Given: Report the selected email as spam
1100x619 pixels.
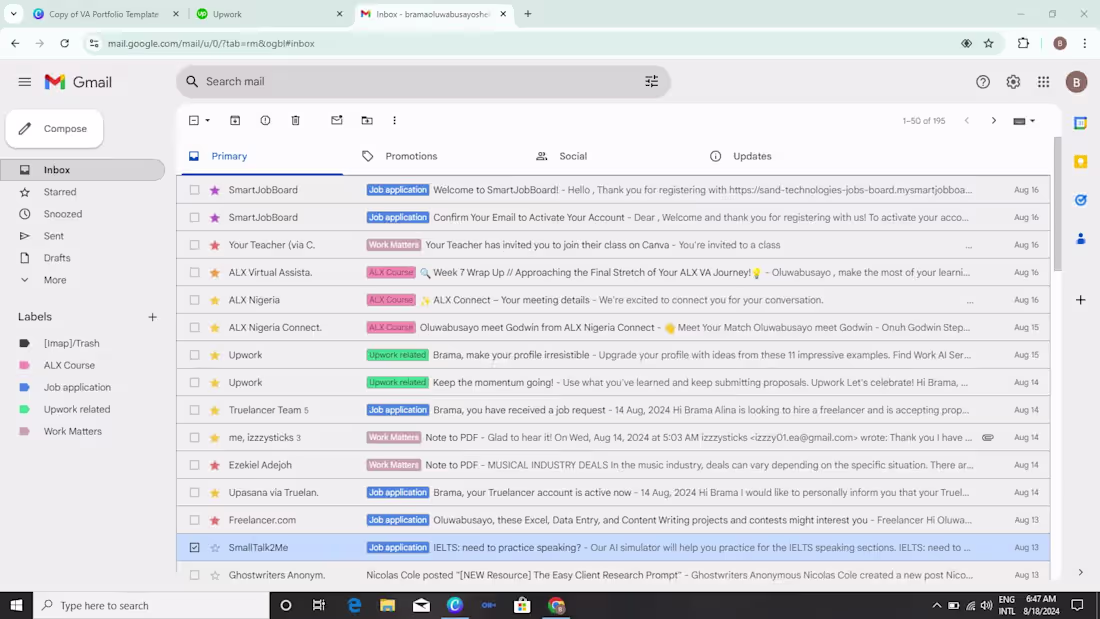Looking at the screenshot, I should (265, 120).
